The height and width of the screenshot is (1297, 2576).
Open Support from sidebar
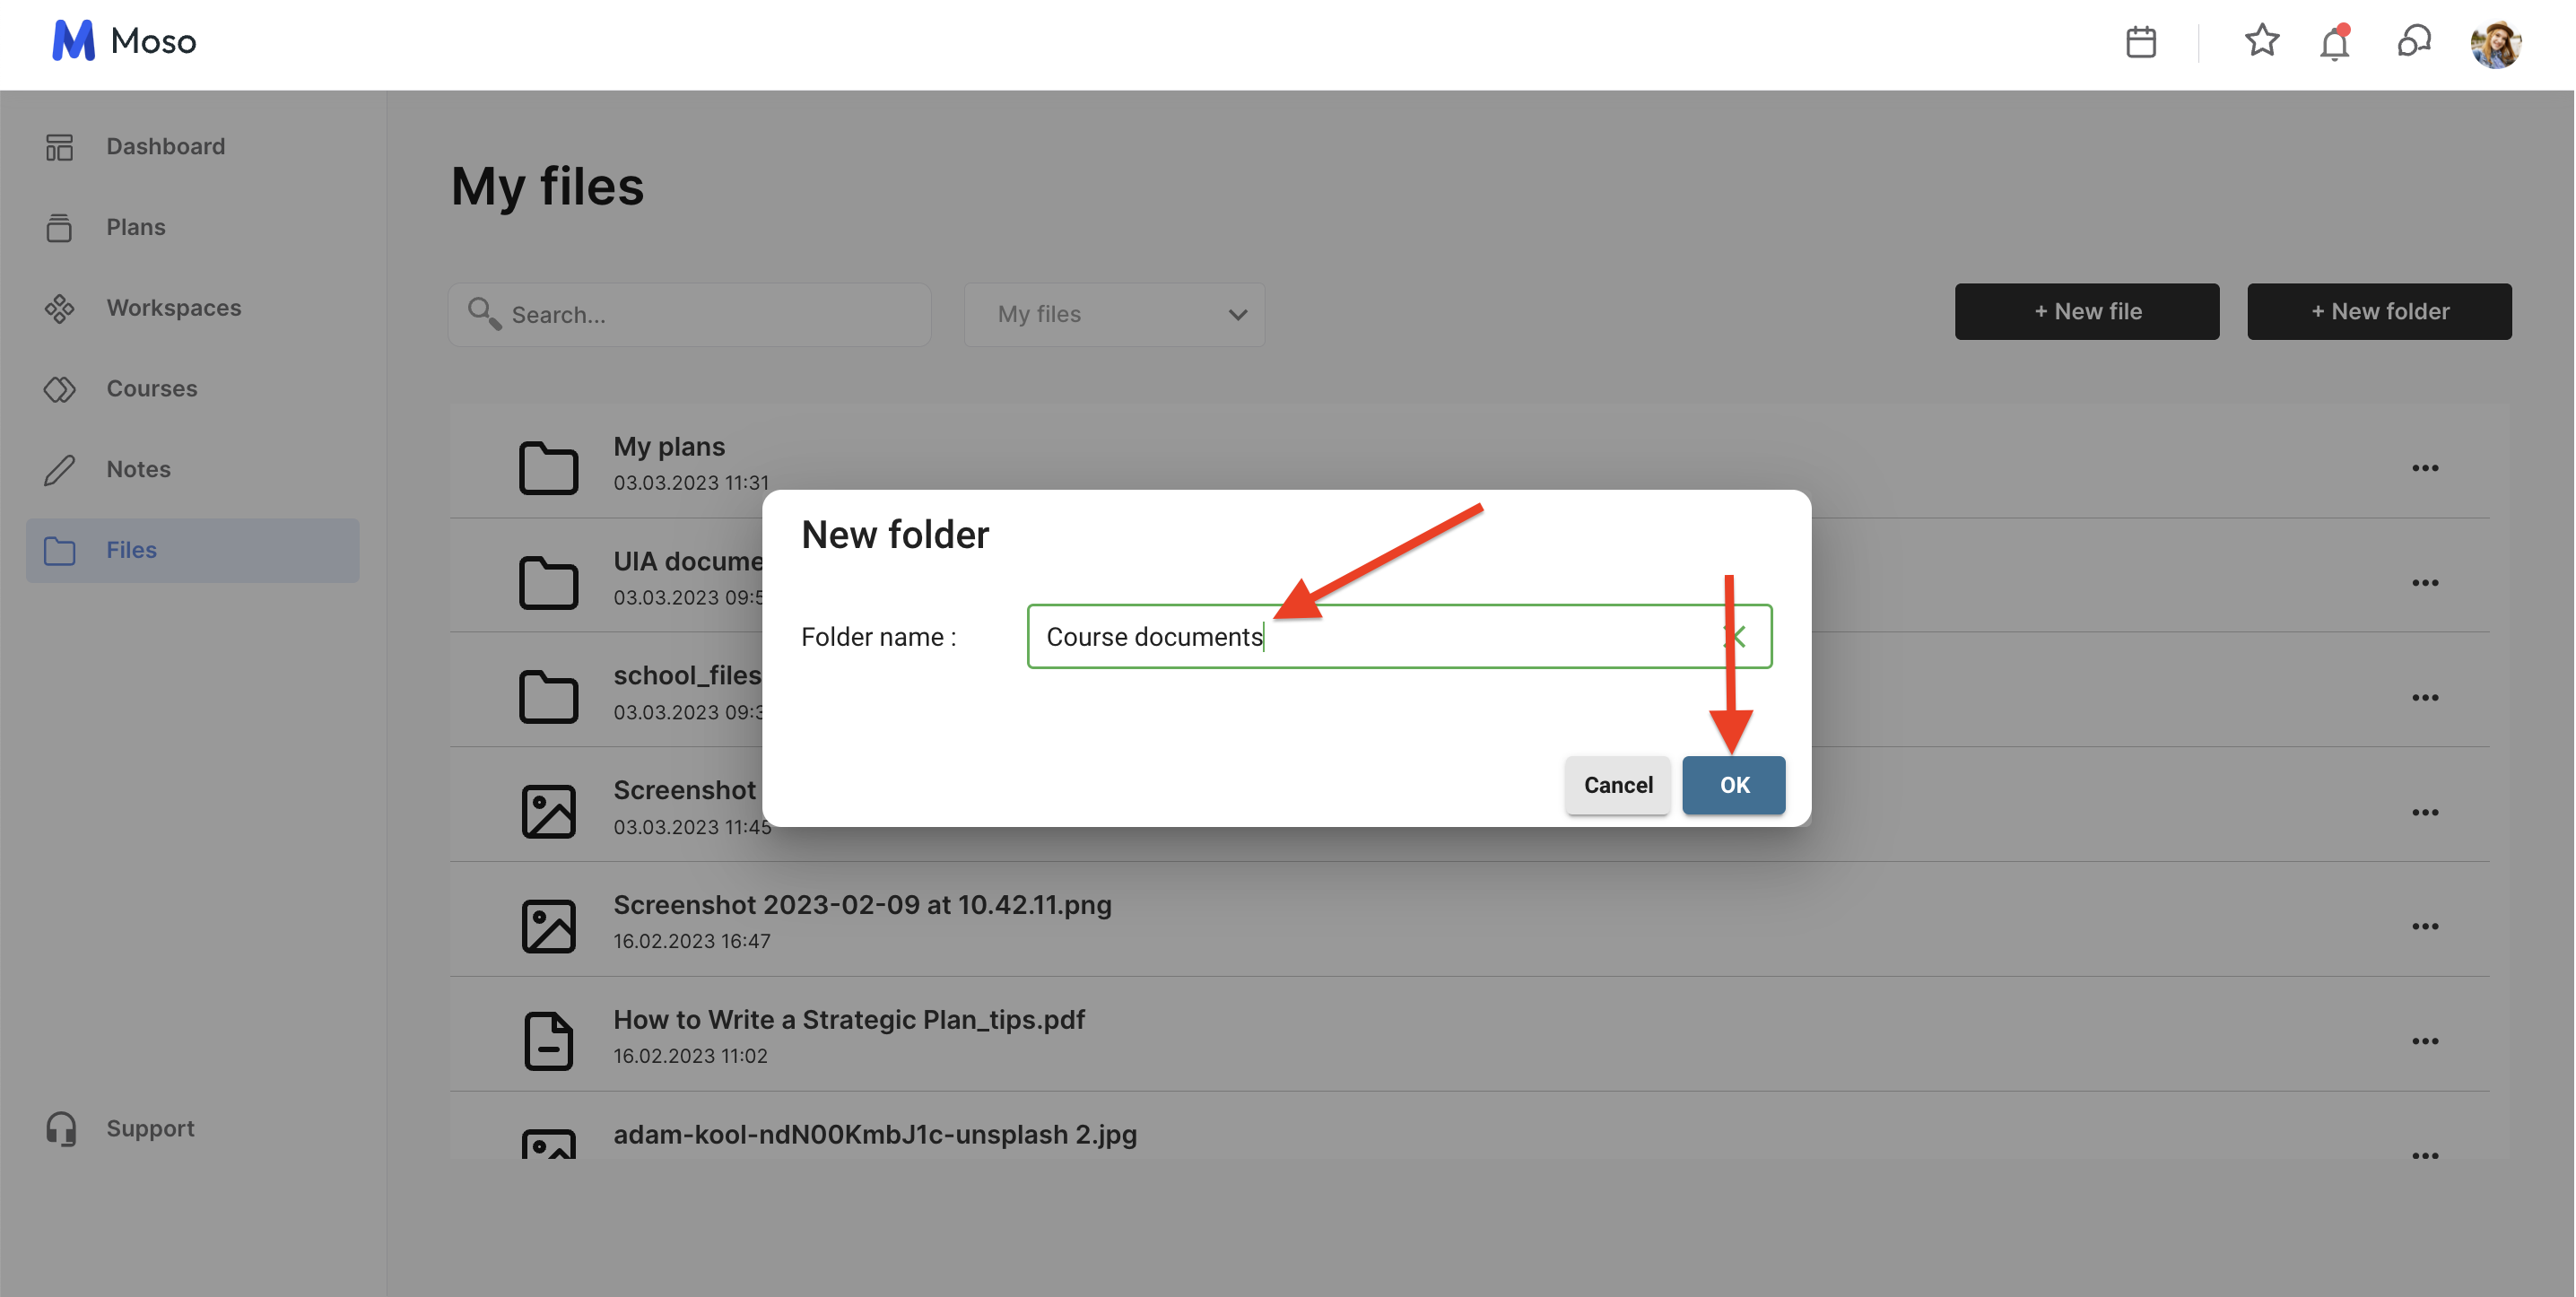[150, 1128]
